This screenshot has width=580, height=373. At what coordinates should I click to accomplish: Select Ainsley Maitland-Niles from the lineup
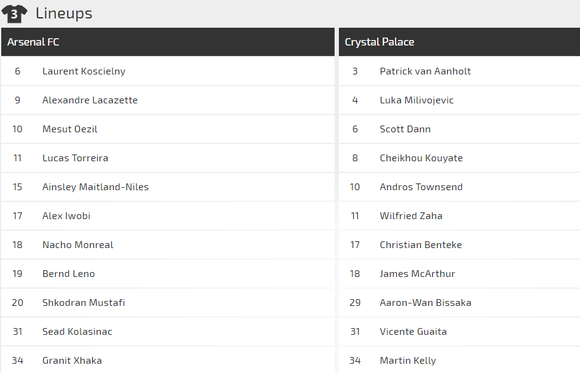tap(95, 186)
